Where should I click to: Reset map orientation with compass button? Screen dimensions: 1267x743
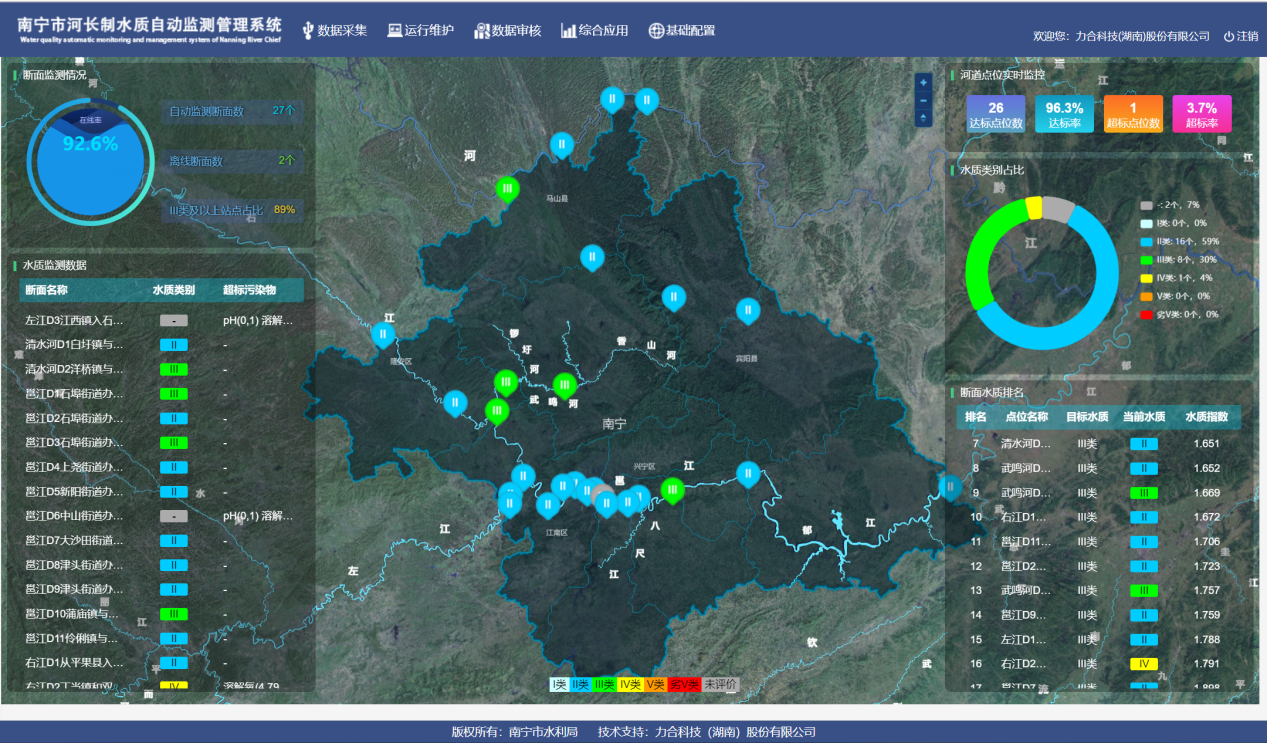pos(923,118)
